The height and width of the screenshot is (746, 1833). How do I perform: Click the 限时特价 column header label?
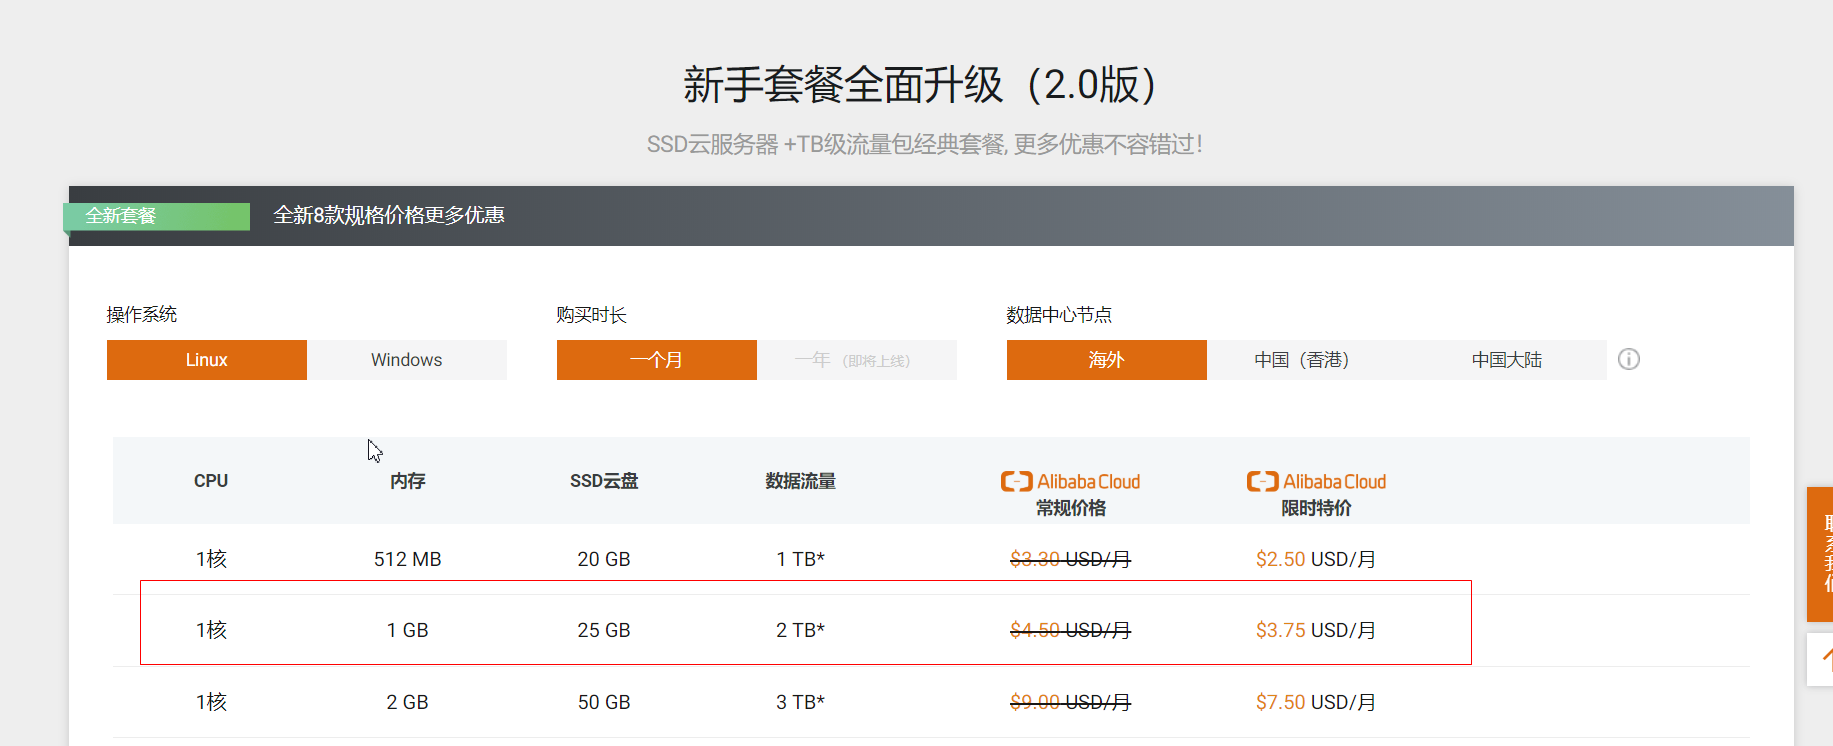point(1317,508)
